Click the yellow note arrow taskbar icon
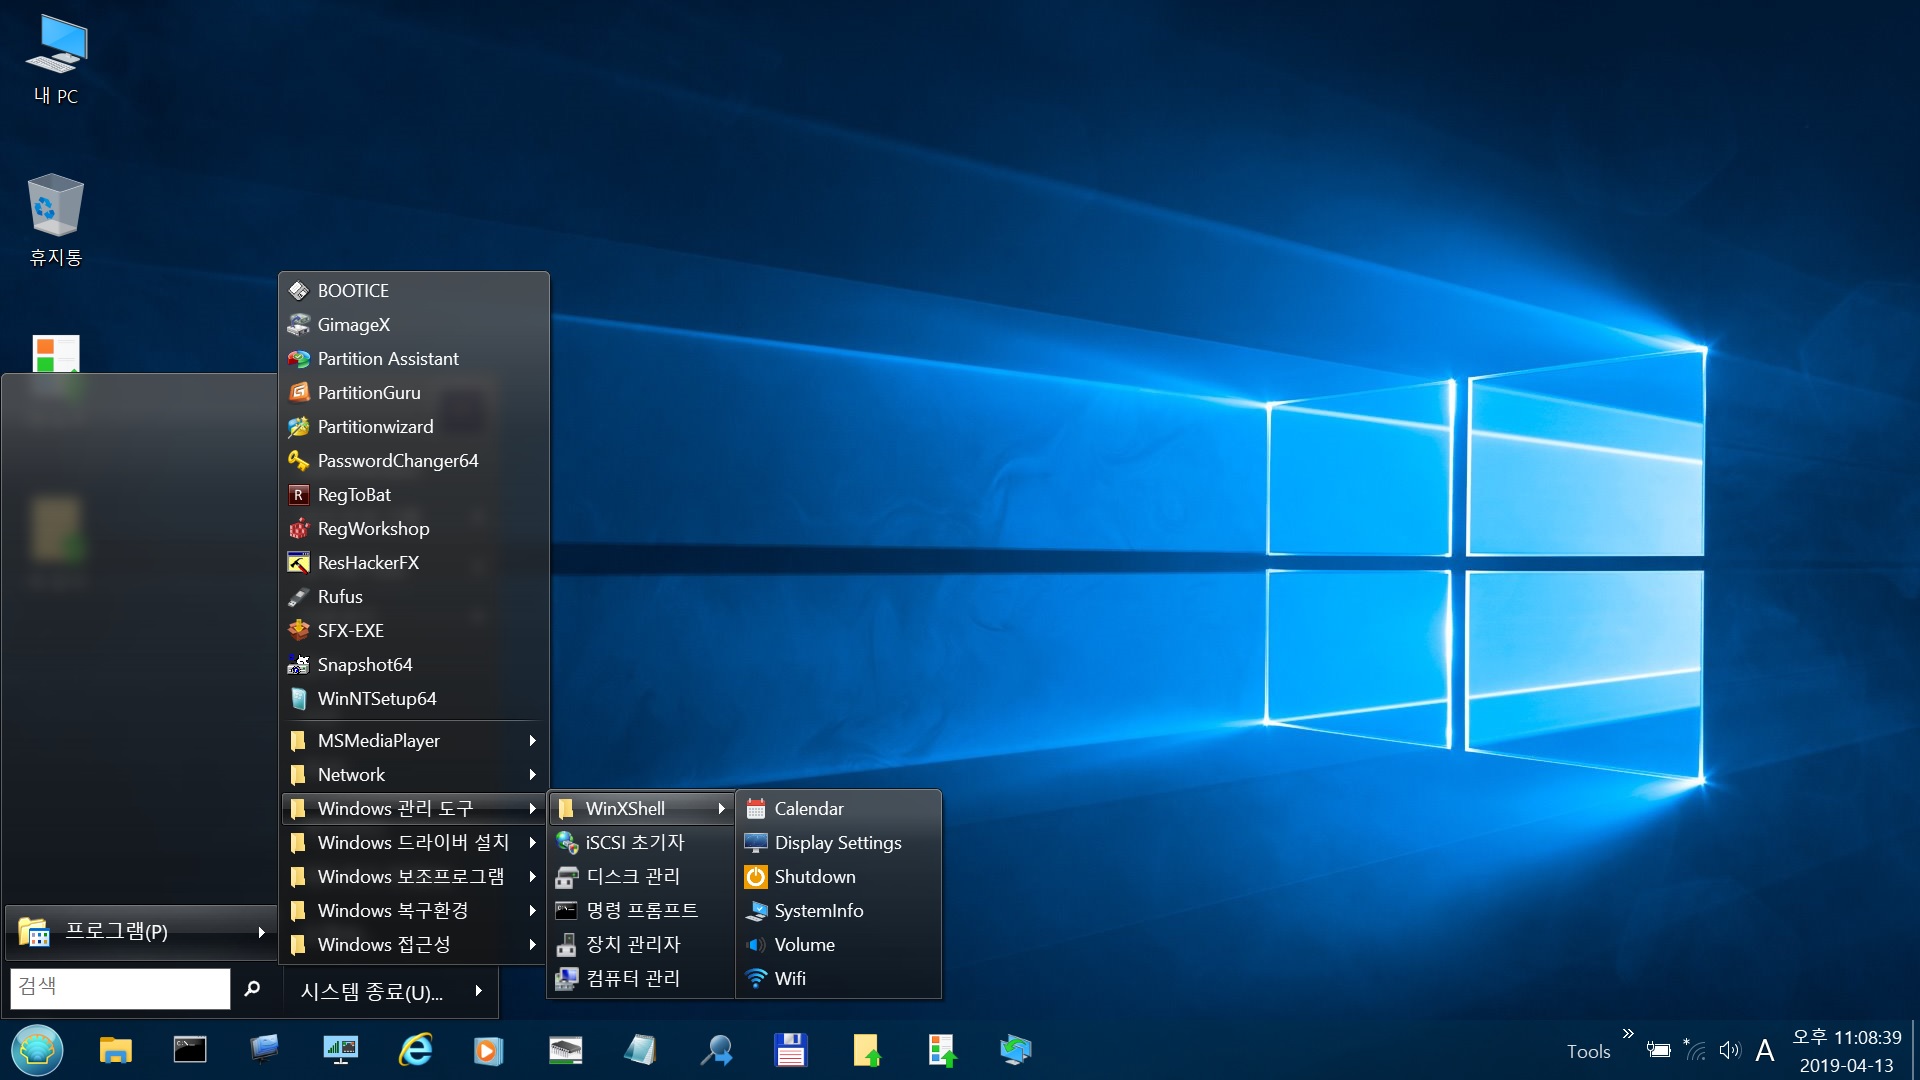 [867, 1050]
